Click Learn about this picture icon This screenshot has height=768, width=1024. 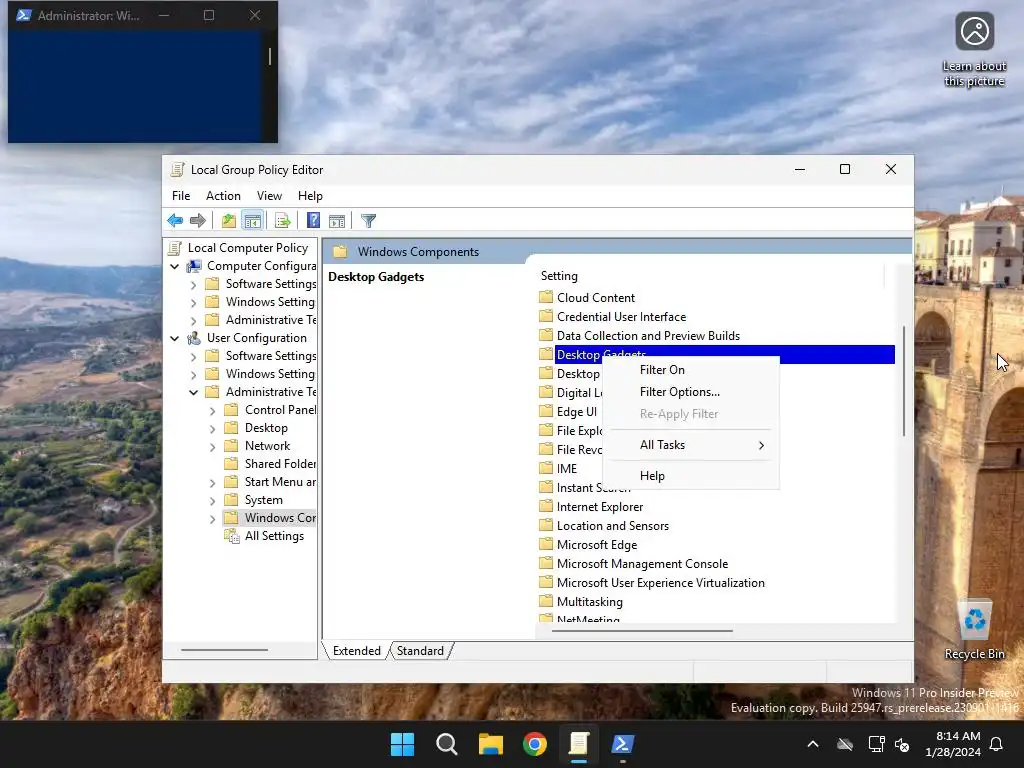pyautogui.click(x=974, y=50)
